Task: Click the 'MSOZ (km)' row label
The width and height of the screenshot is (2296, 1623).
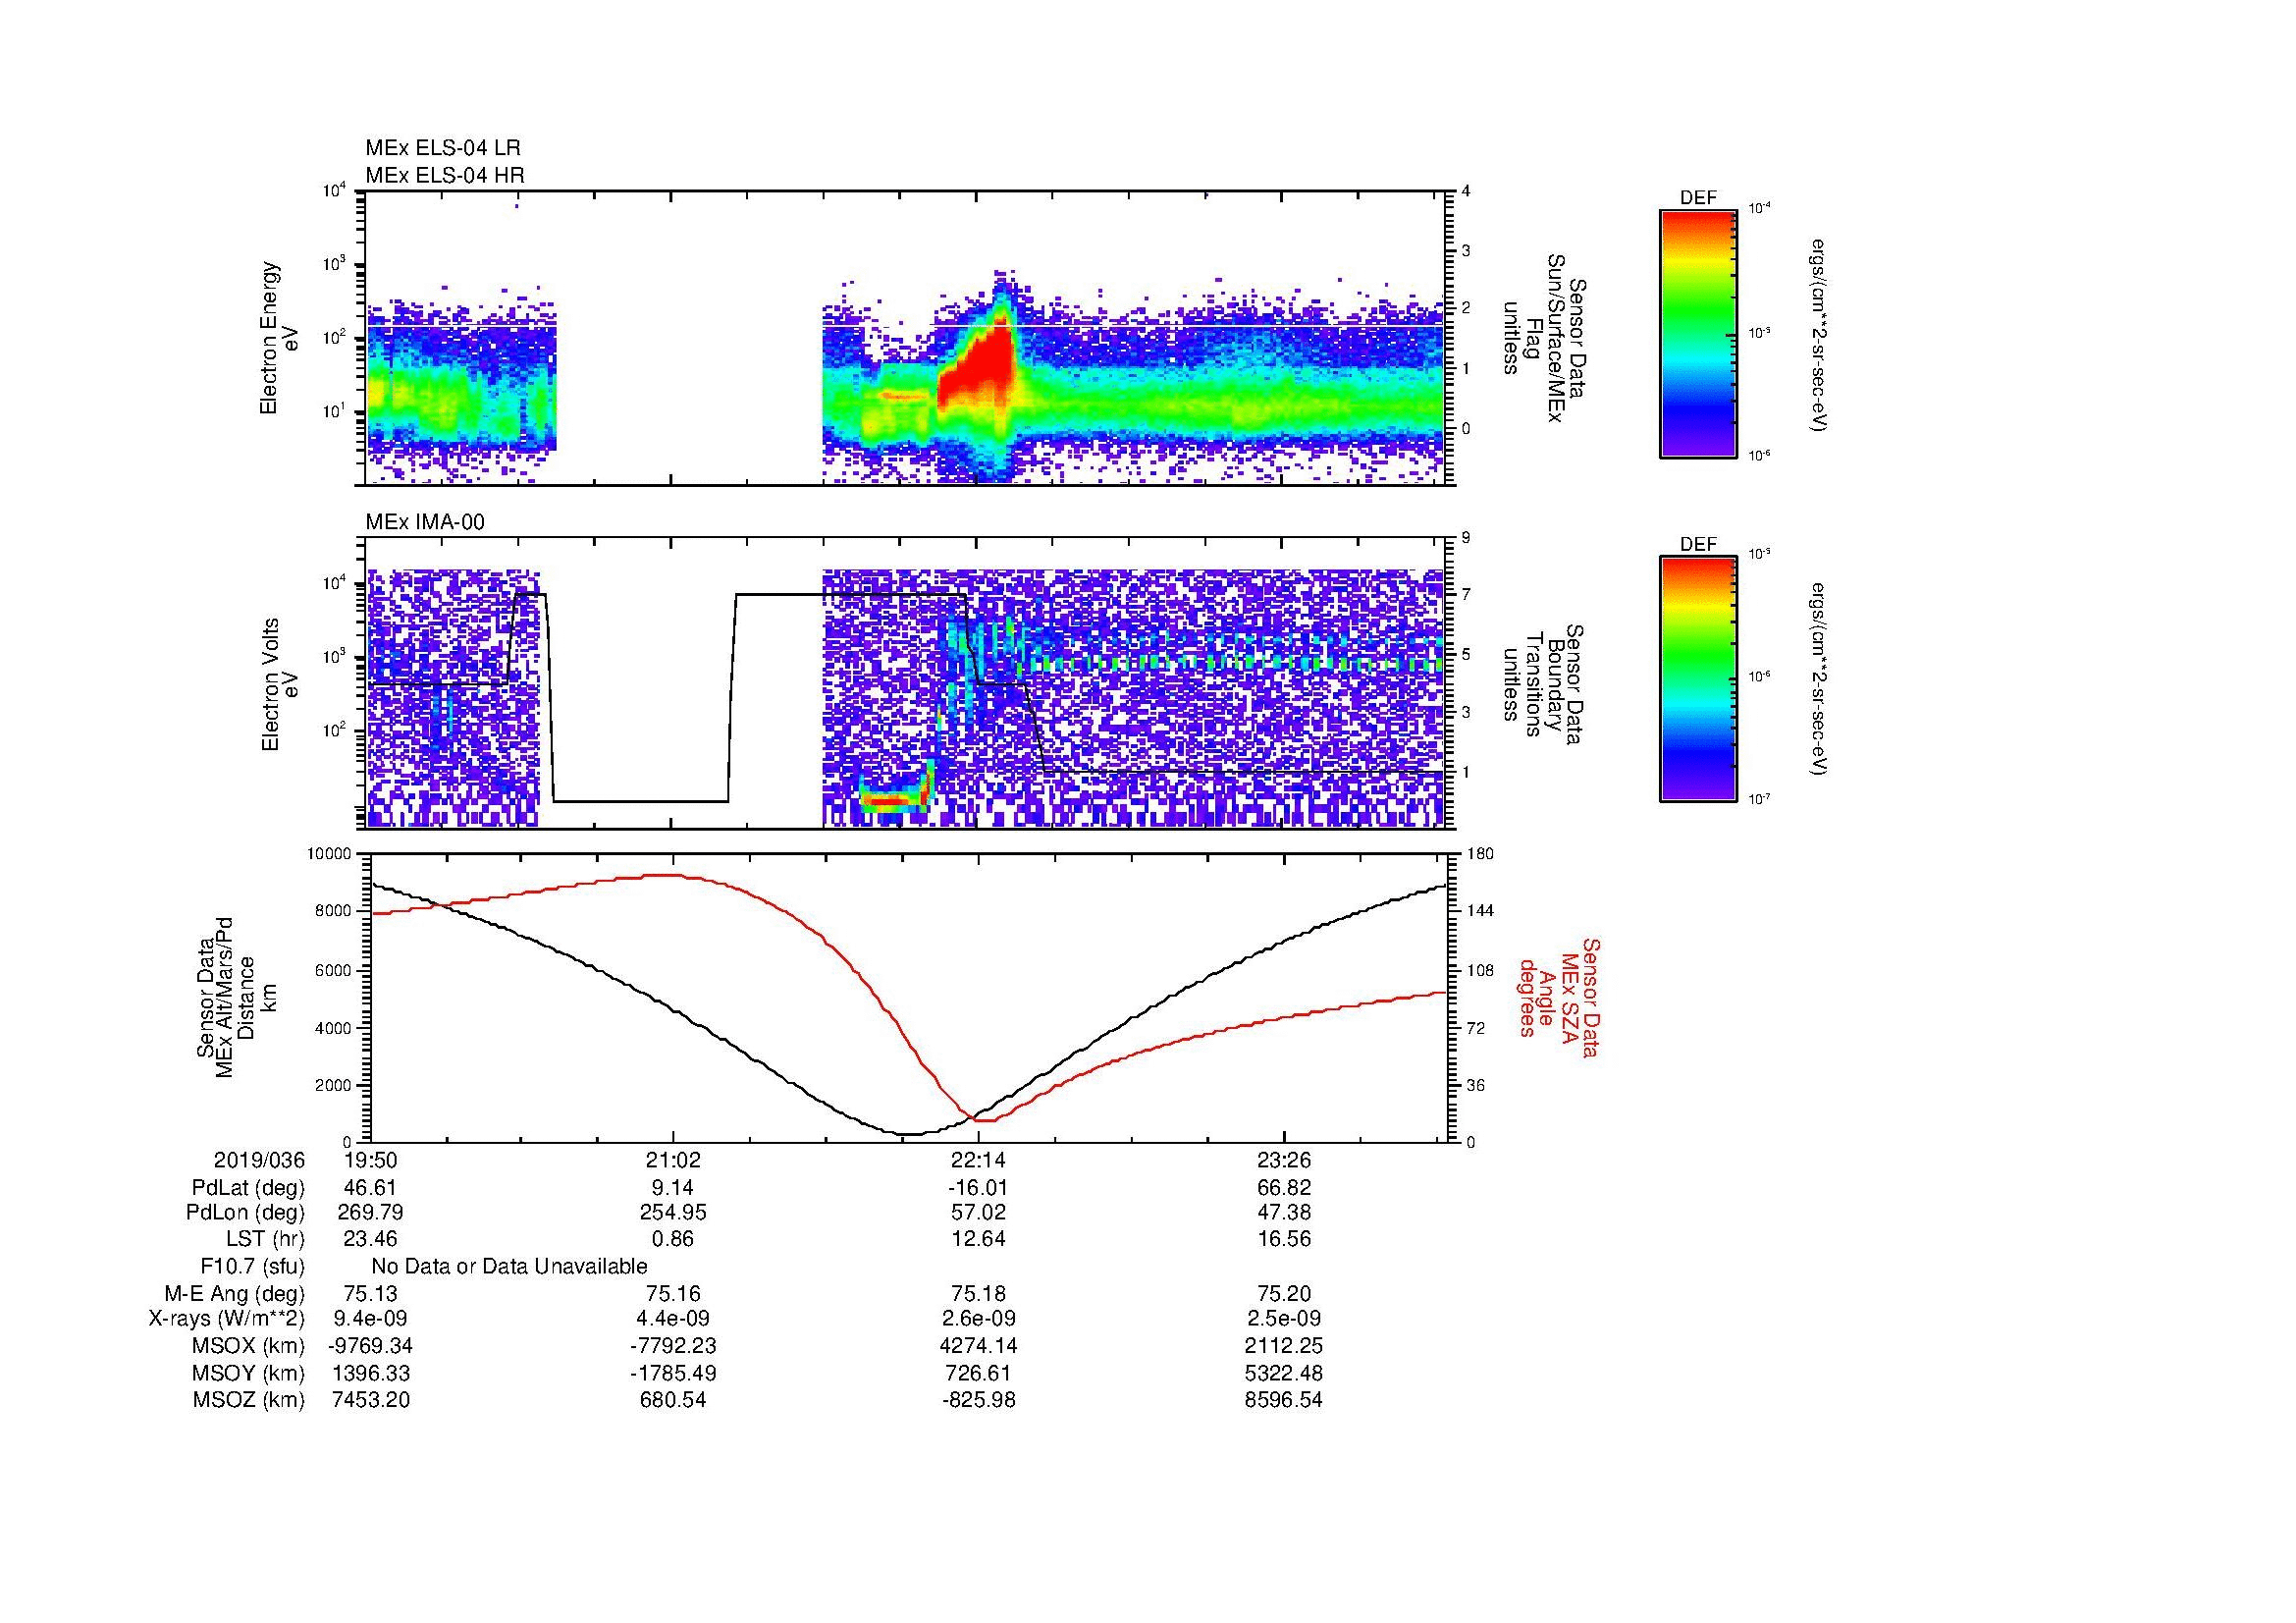Action: [x=249, y=1400]
